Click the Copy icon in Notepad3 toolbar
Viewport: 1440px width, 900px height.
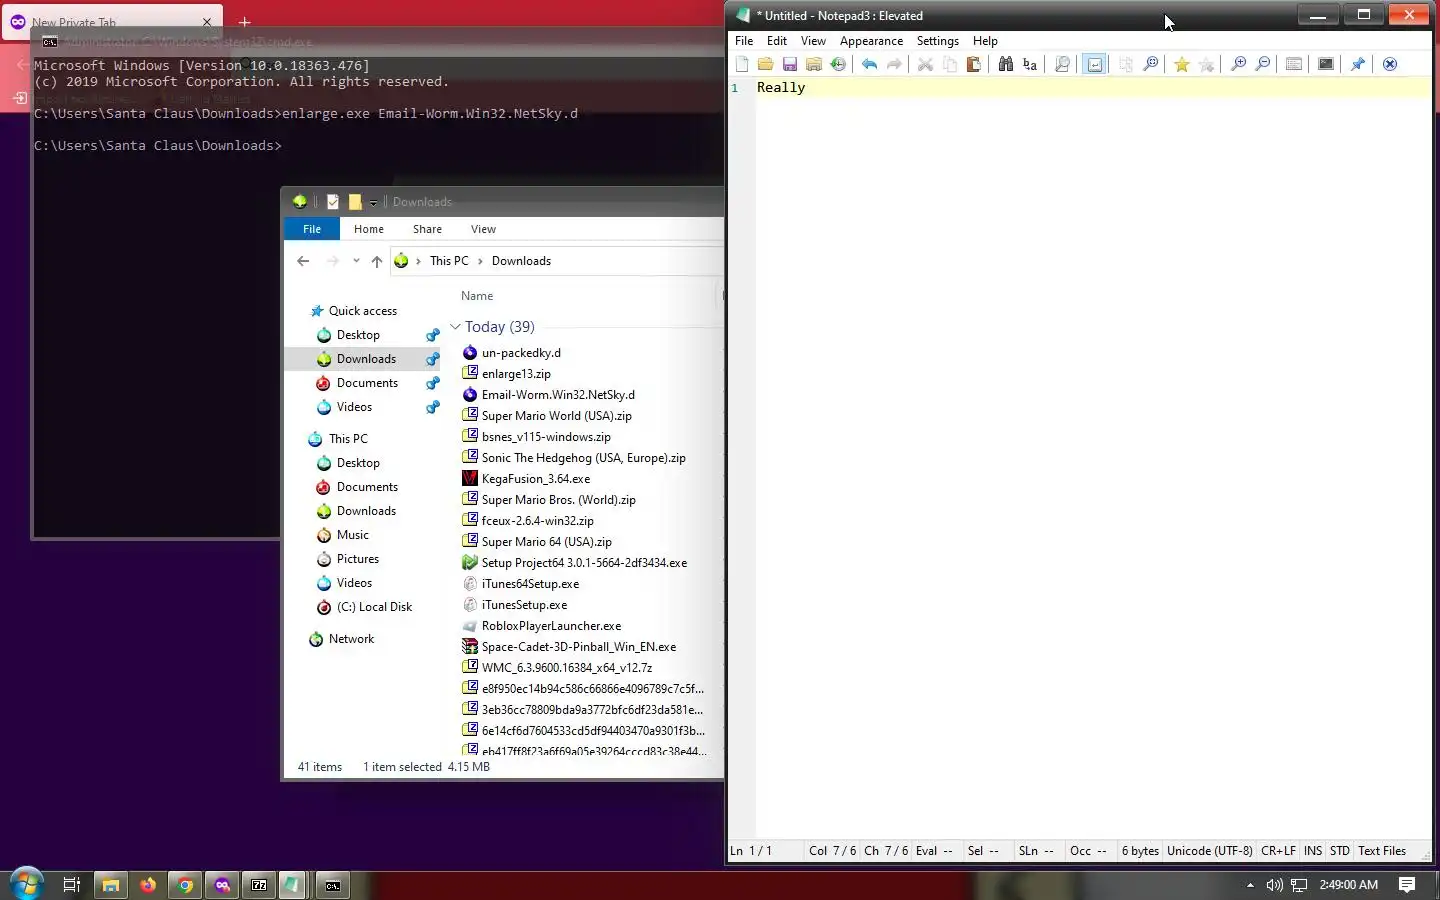coord(949,64)
